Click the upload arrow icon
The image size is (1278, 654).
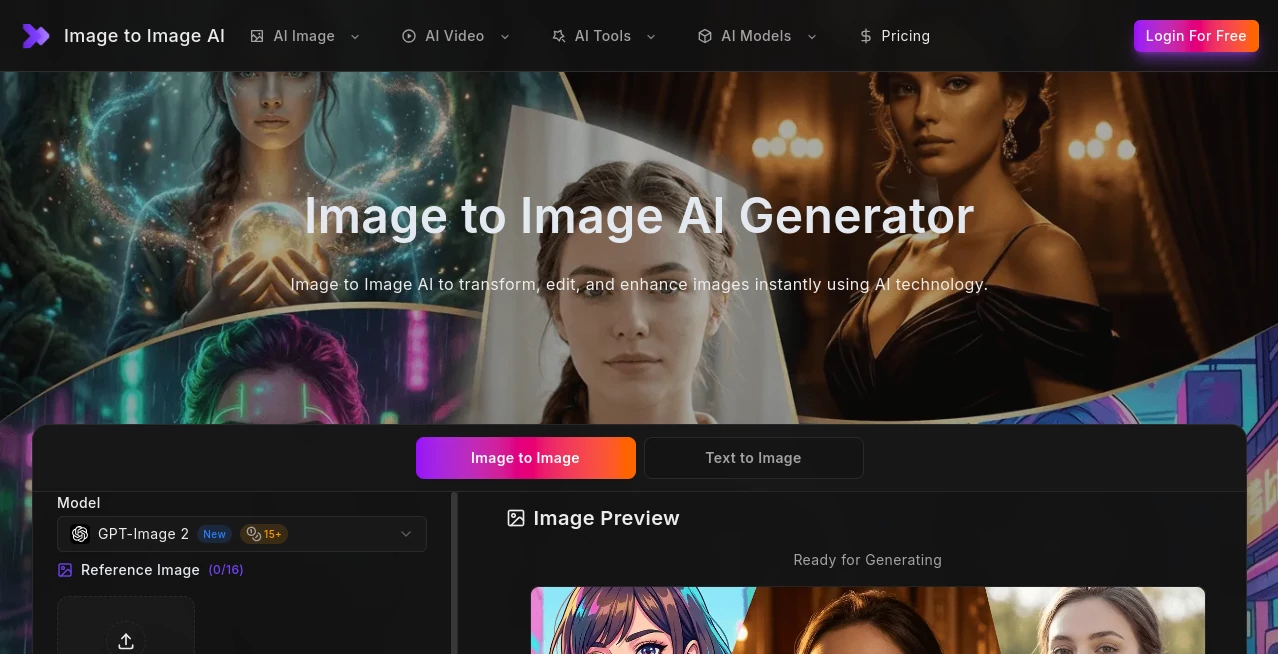pos(126,641)
